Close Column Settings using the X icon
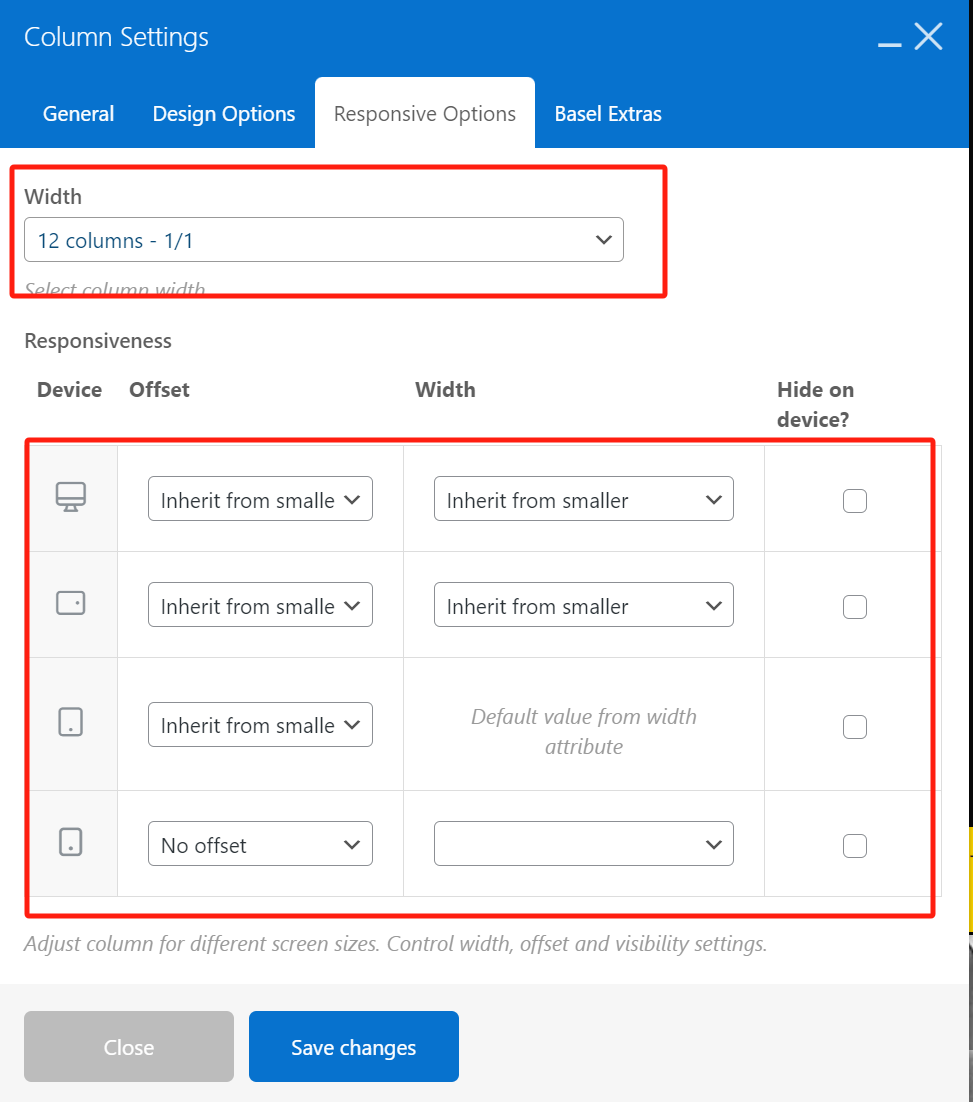The width and height of the screenshot is (973, 1102). point(929,37)
